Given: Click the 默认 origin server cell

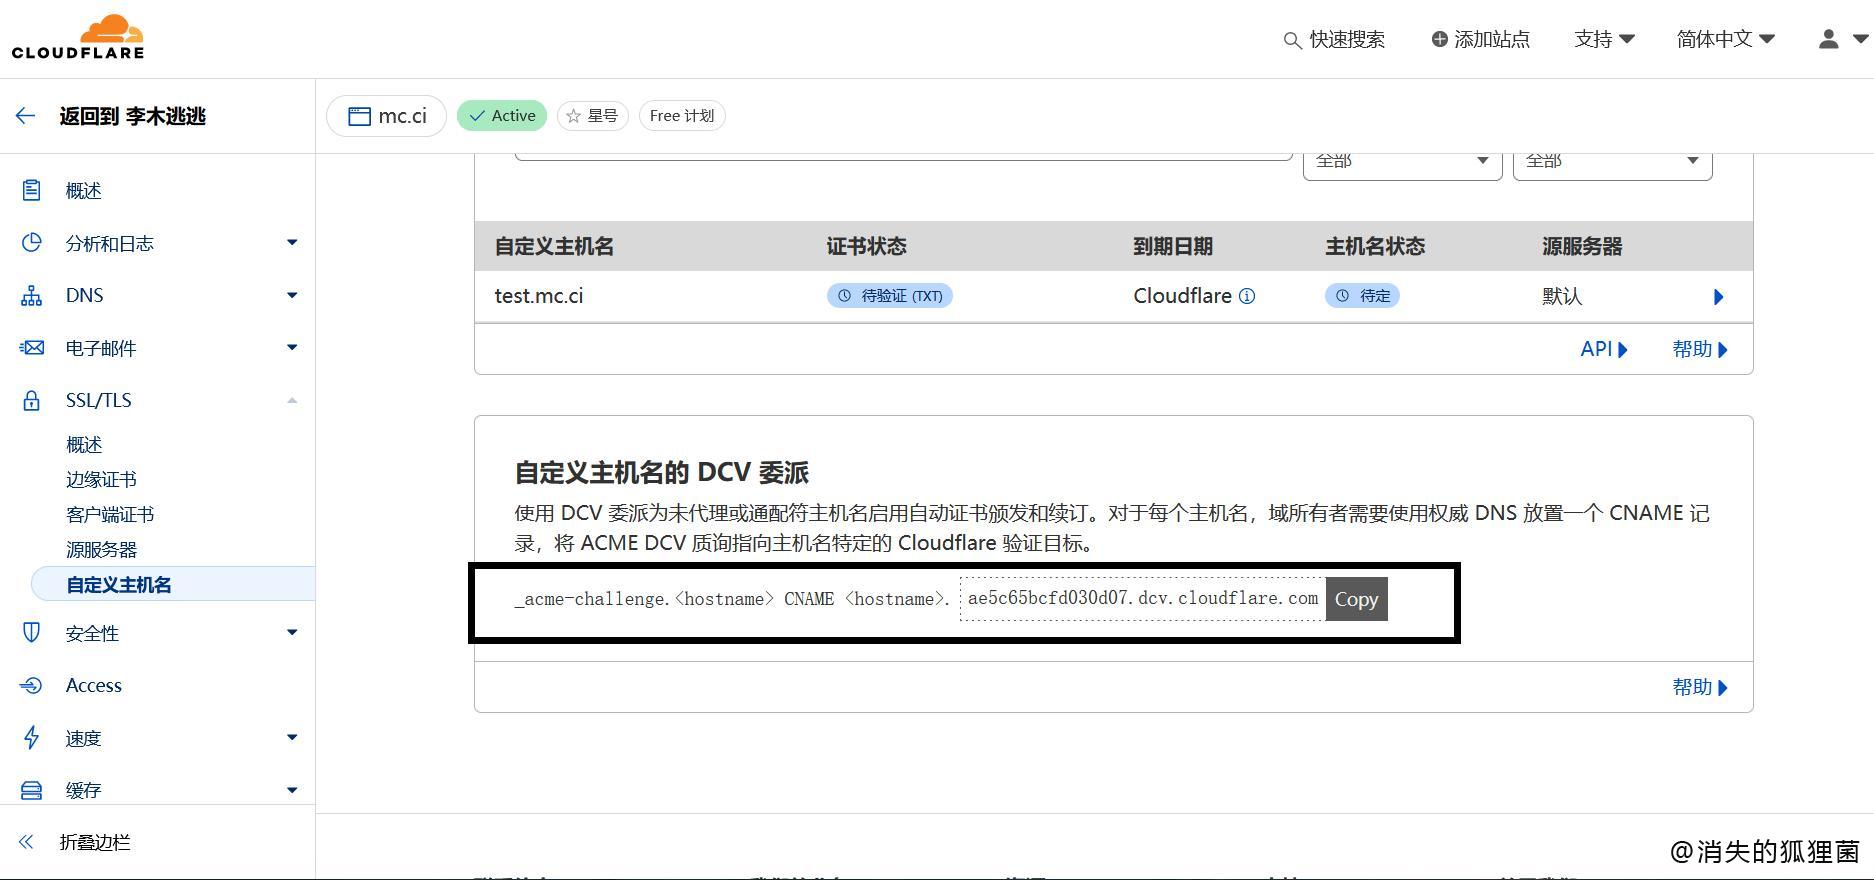Looking at the screenshot, I should pyautogui.click(x=1562, y=296).
